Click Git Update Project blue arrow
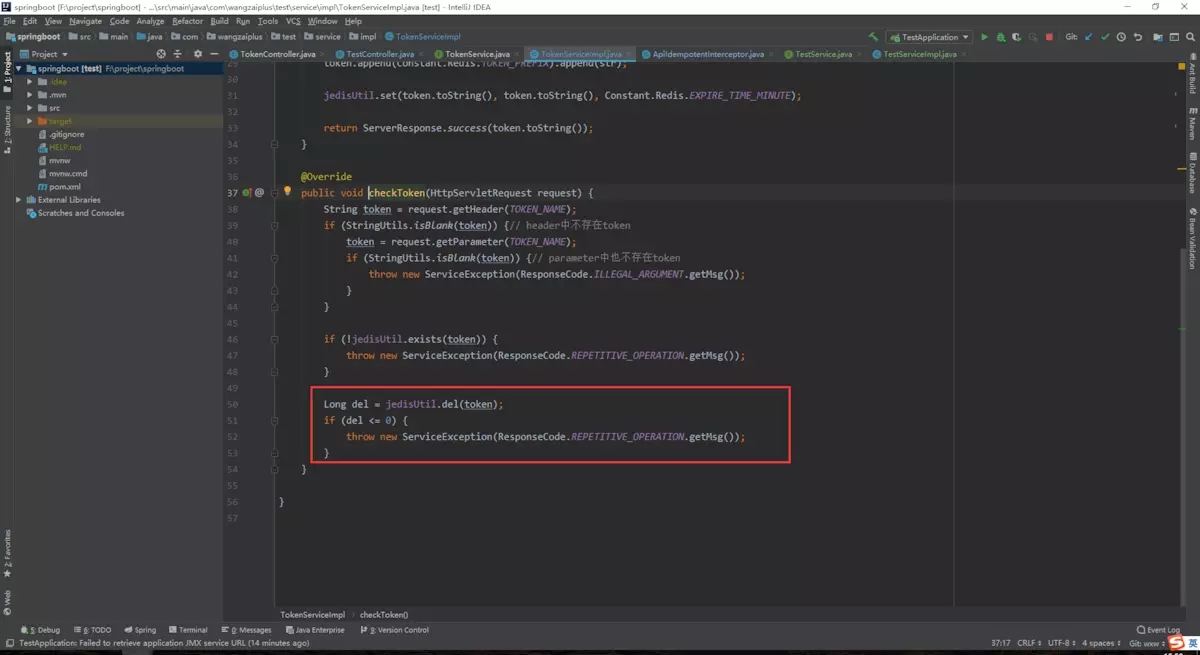Screen dimensions: 1200x655 point(1089,37)
